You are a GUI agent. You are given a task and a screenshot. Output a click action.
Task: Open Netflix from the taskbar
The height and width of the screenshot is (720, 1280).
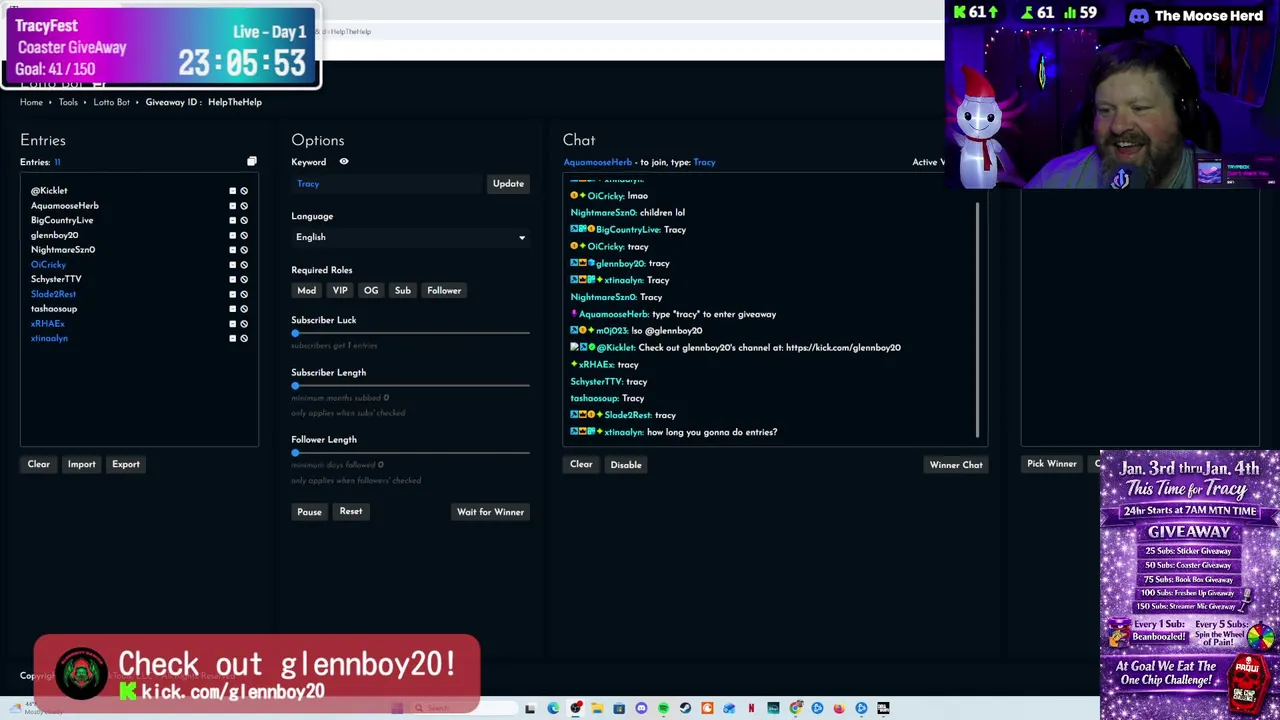751,708
